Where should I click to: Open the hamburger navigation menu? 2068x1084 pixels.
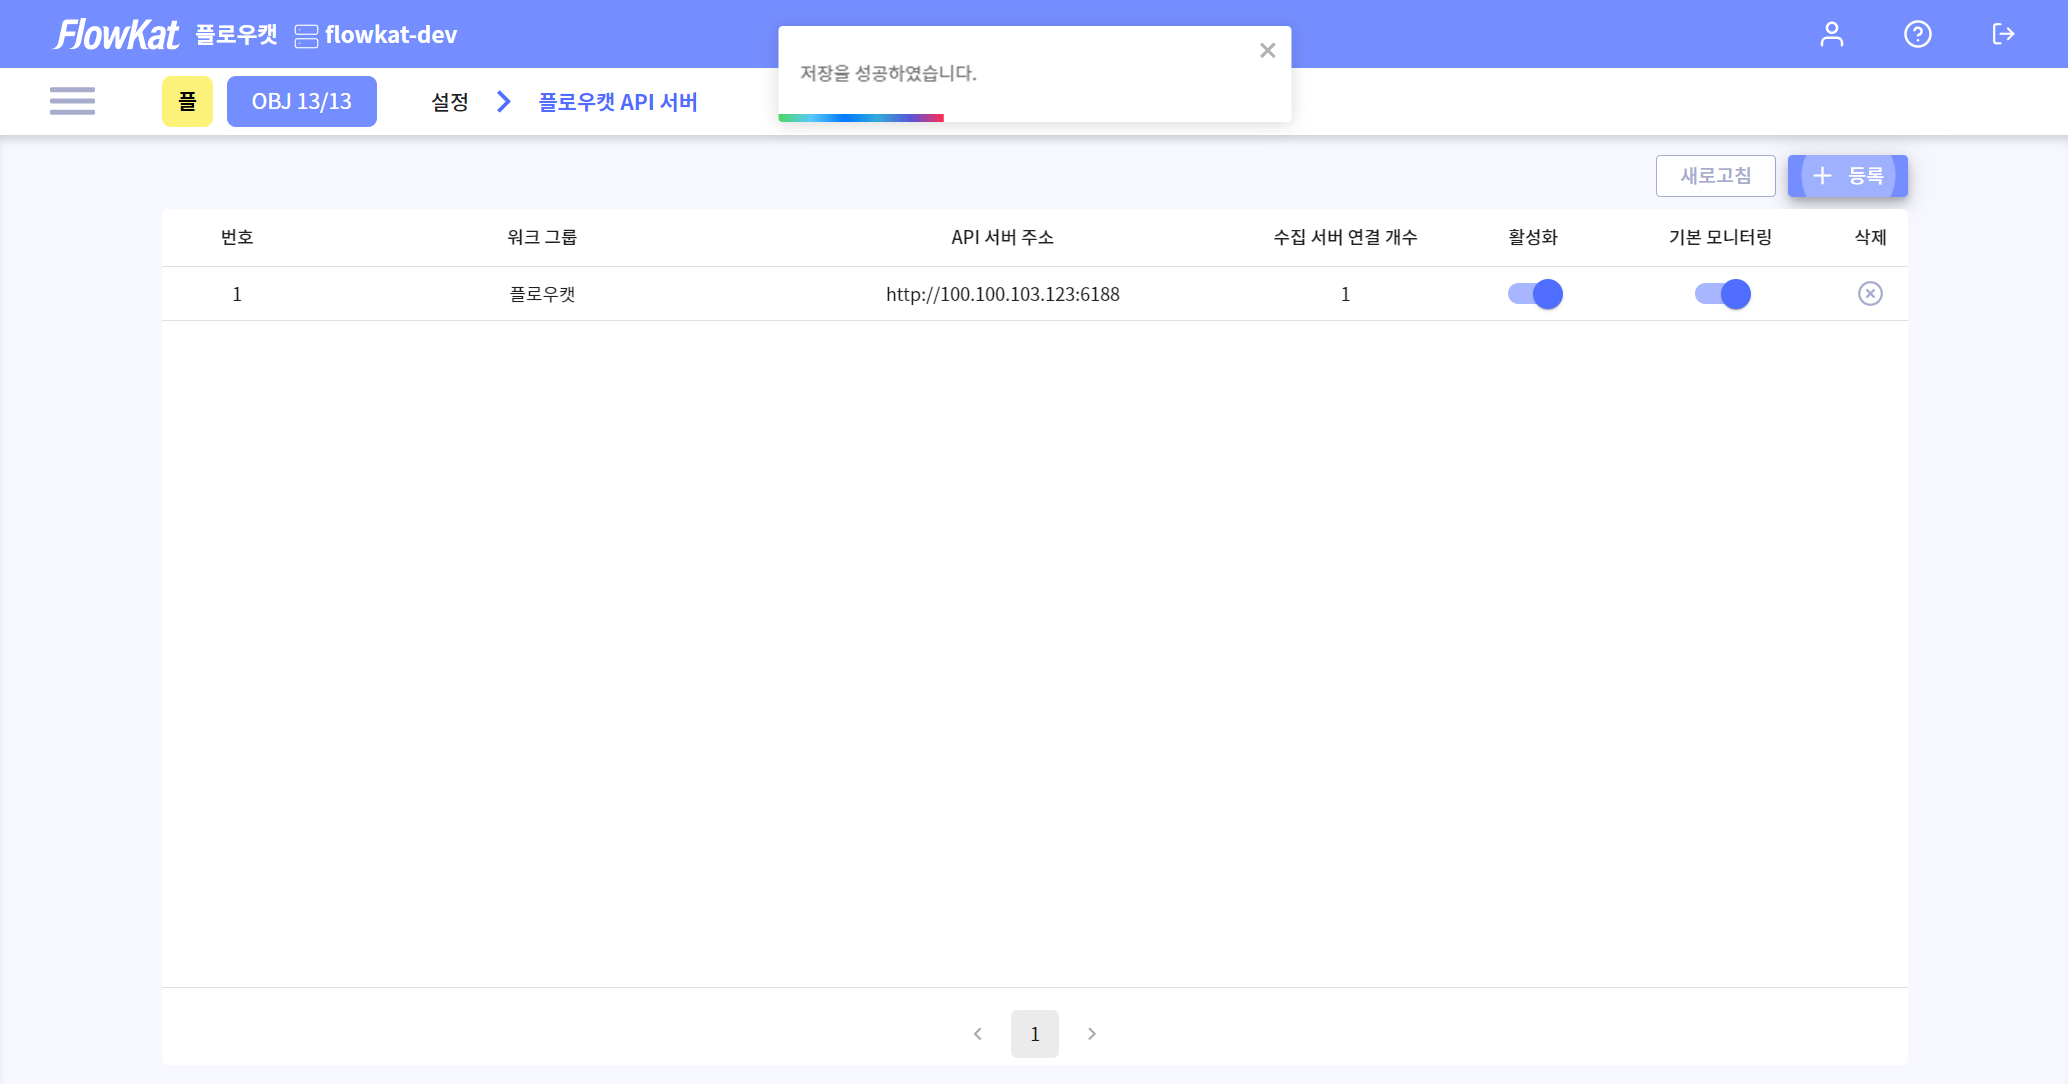point(72,101)
